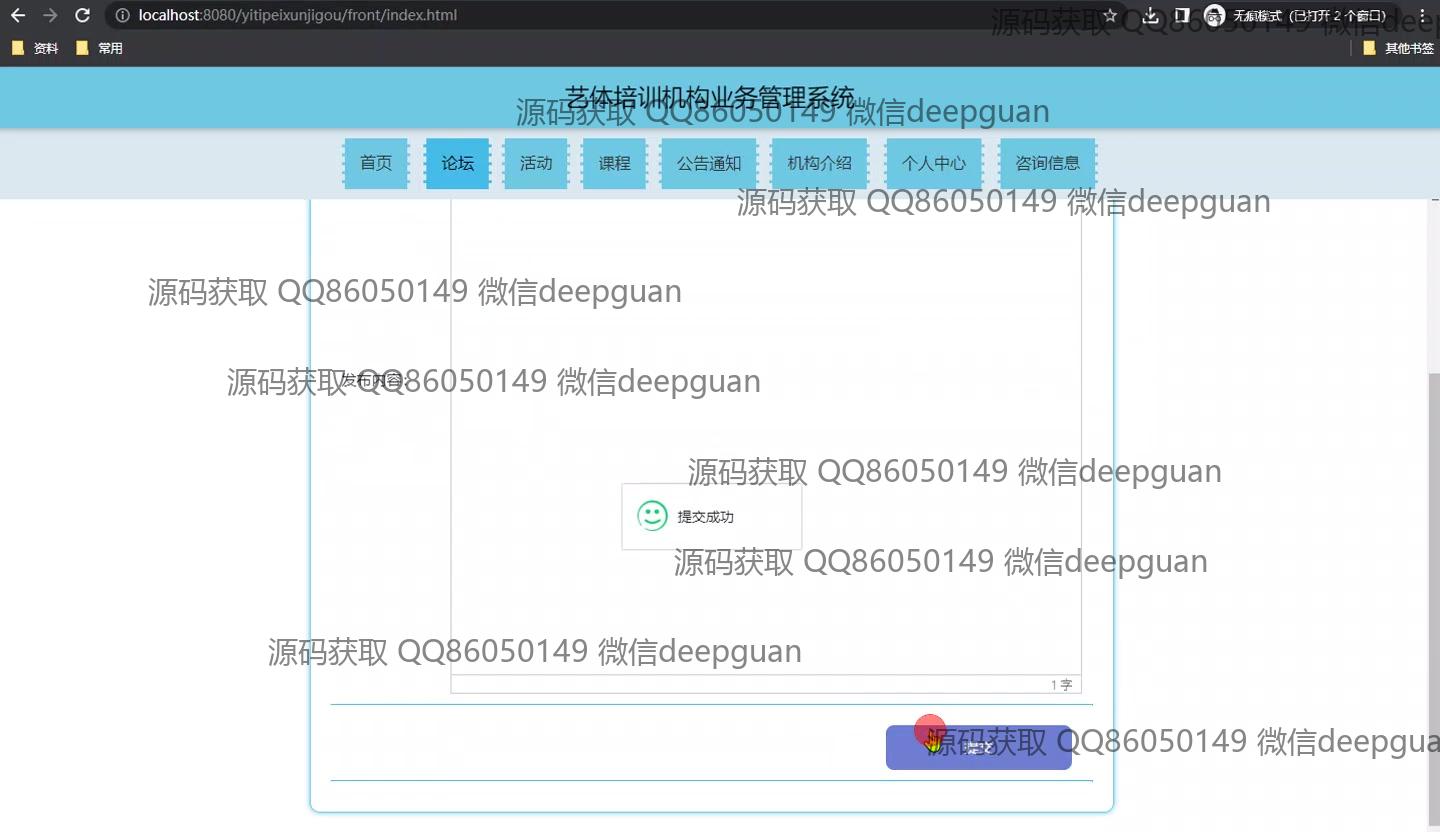Image resolution: width=1440 pixels, height=832 pixels.
Task: Bookmark this page with the star icon
Action: tap(1110, 15)
